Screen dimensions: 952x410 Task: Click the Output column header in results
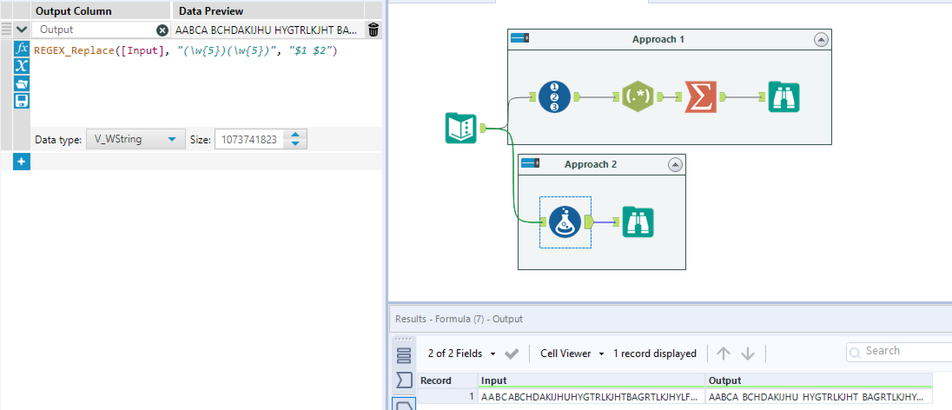pyautogui.click(x=818, y=381)
